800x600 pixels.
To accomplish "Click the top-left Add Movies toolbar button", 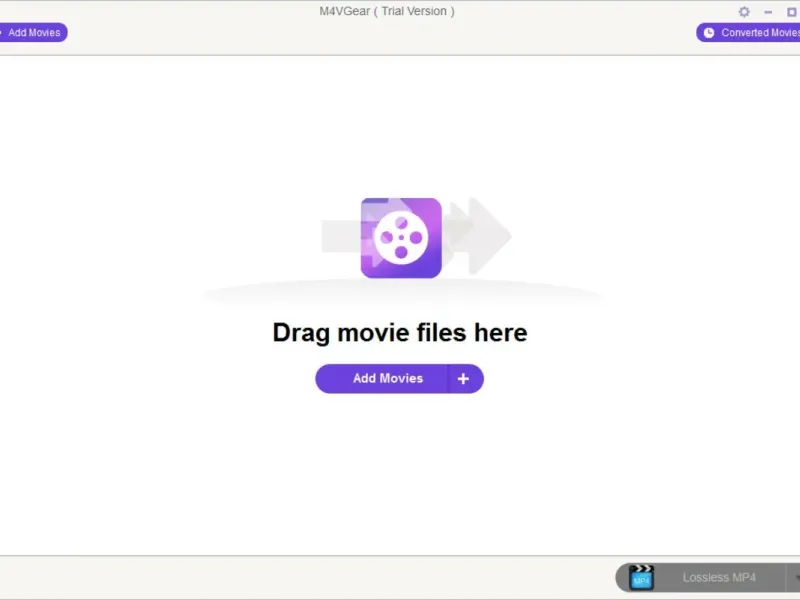I will (x=33, y=33).
